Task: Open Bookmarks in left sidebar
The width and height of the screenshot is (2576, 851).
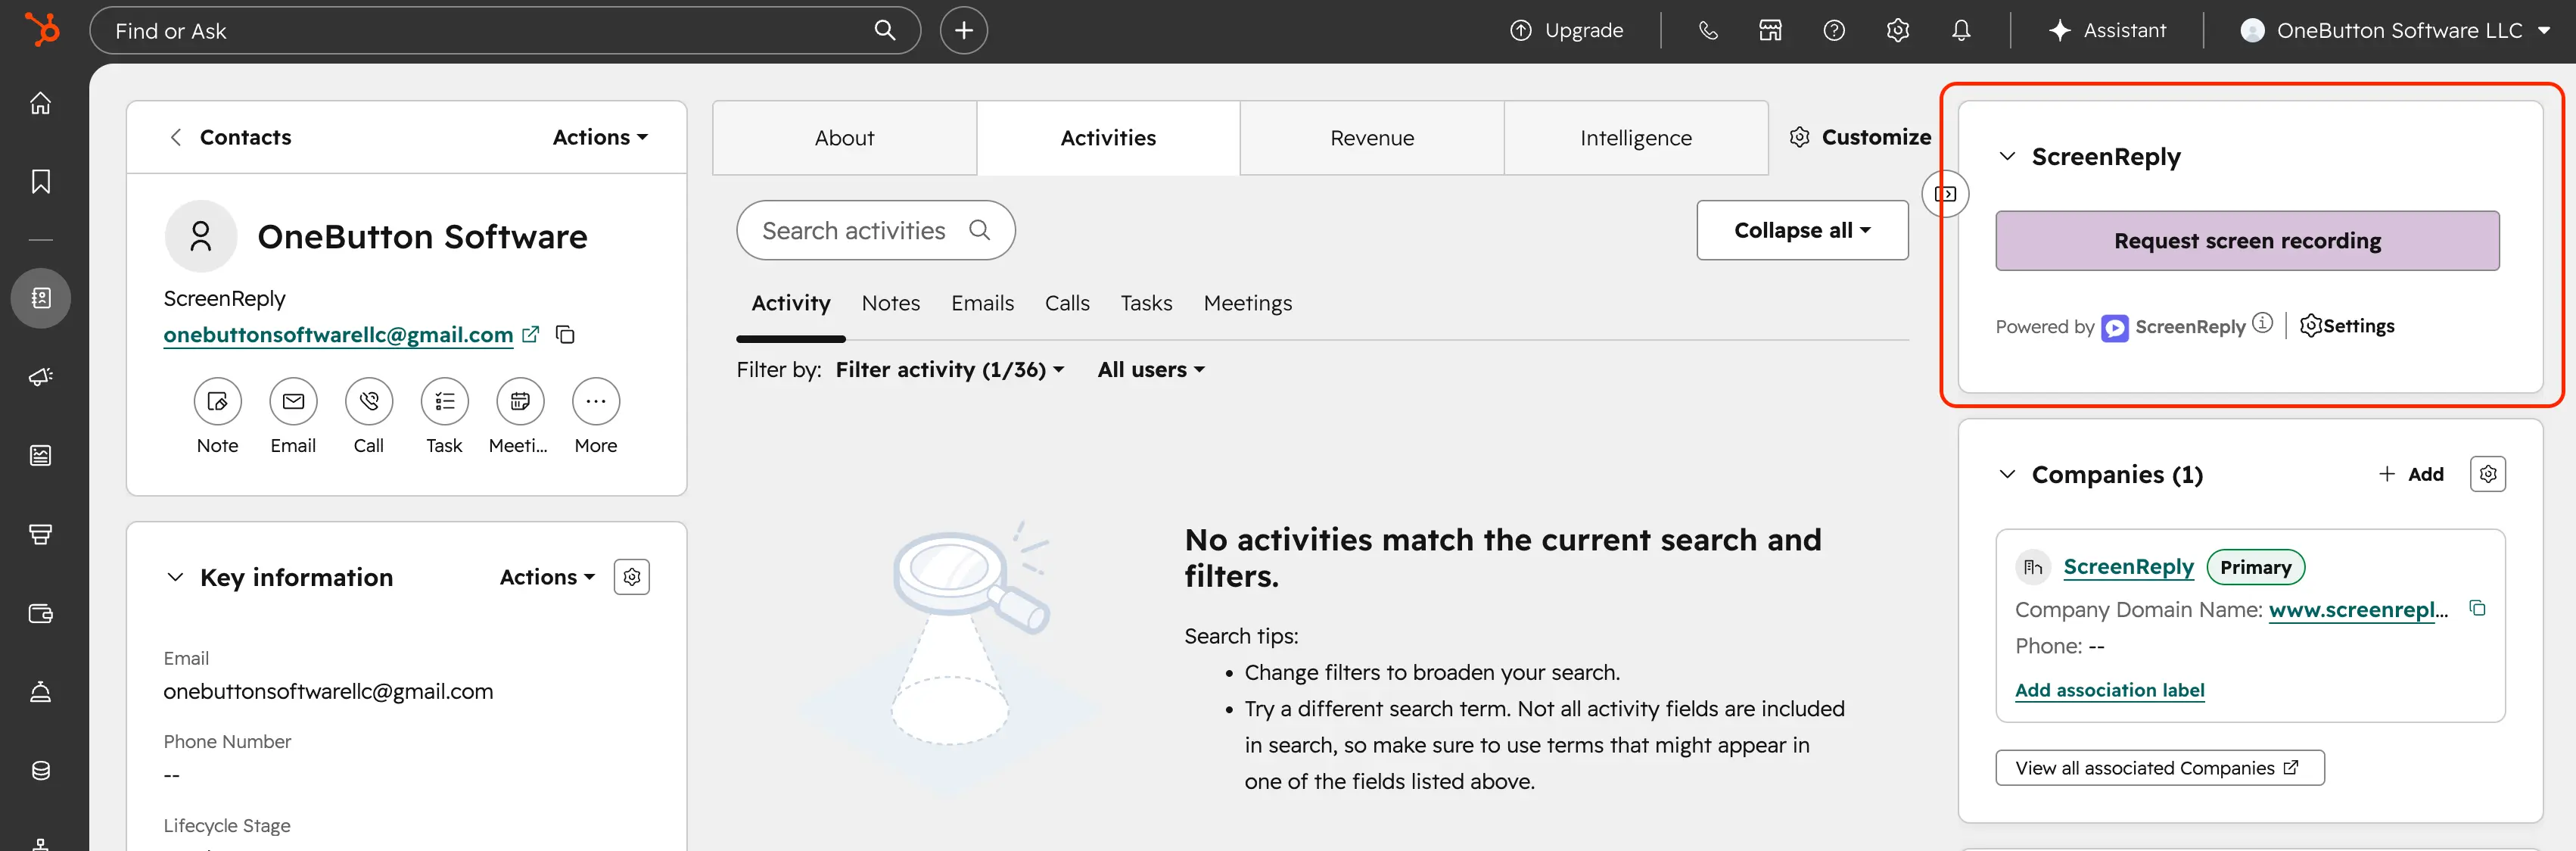Action: point(41,181)
